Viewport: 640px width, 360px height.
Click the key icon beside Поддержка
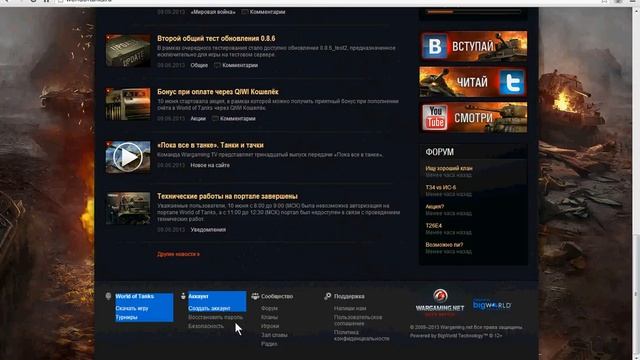point(328,296)
